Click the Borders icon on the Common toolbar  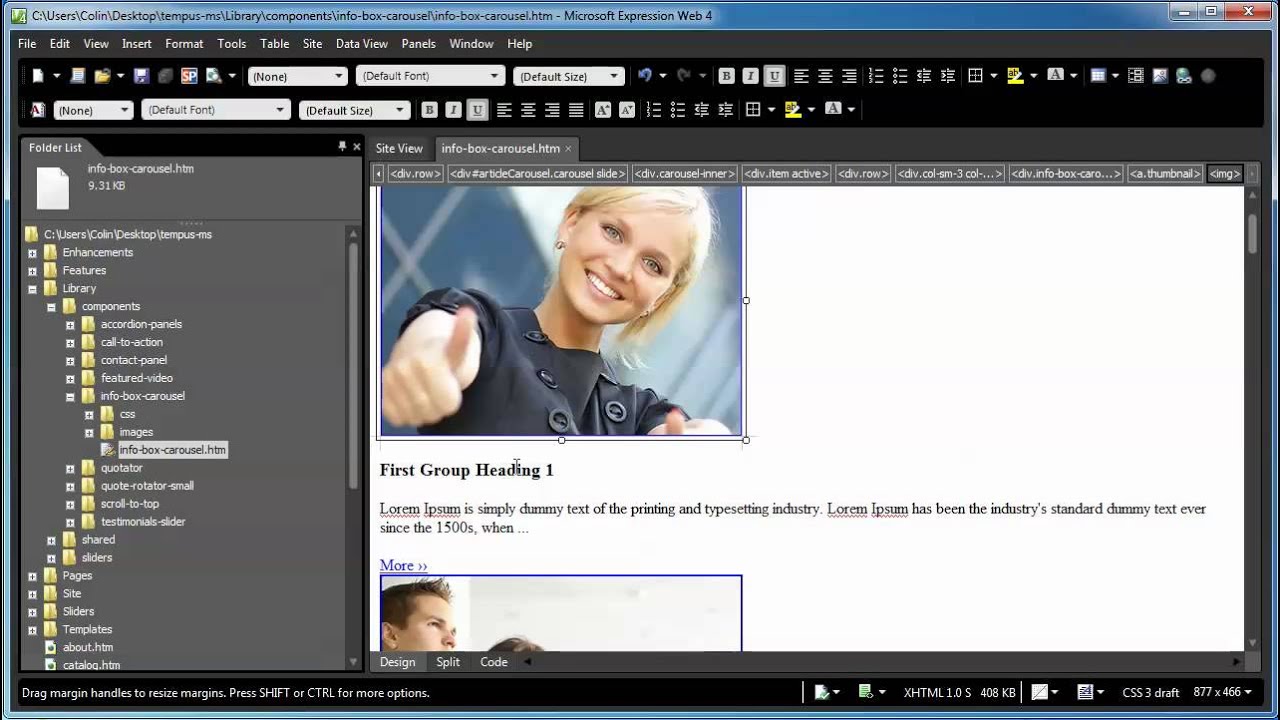point(976,76)
